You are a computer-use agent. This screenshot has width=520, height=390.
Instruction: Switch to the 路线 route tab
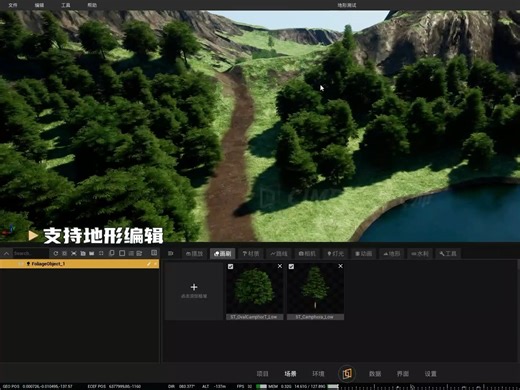[279, 254]
